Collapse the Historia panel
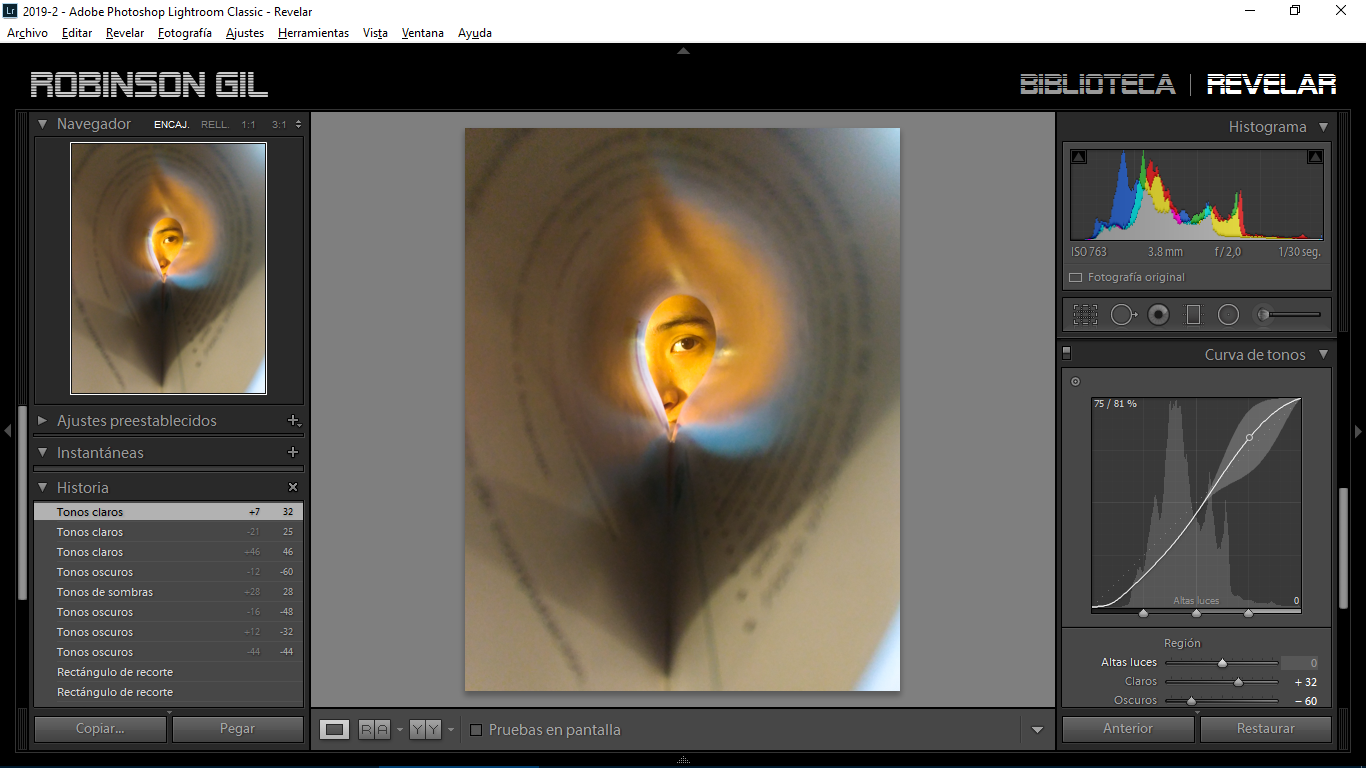 [x=43, y=487]
